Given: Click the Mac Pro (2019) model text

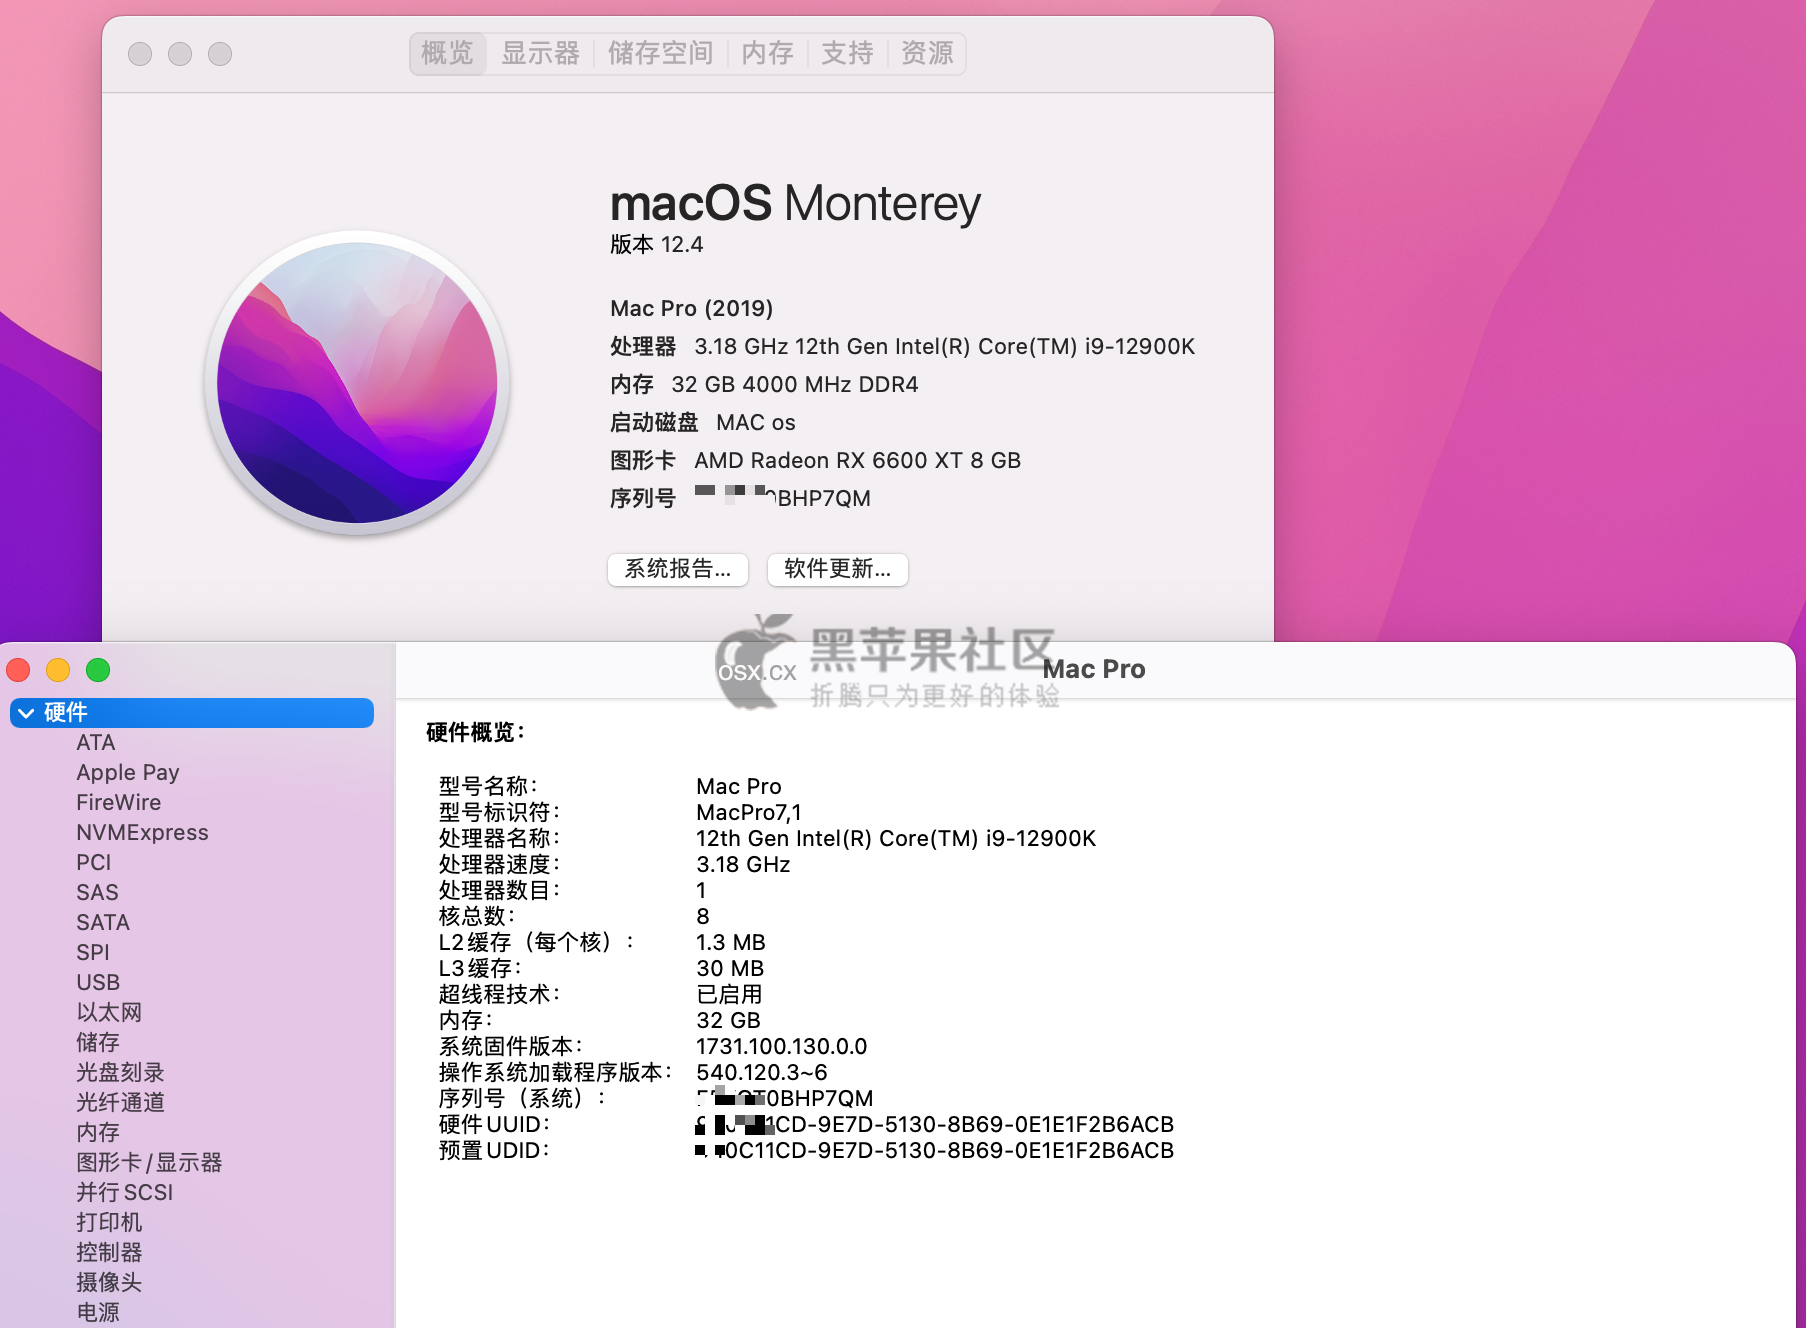Looking at the screenshot, I should pyautogui.click(x=692, y=308).
